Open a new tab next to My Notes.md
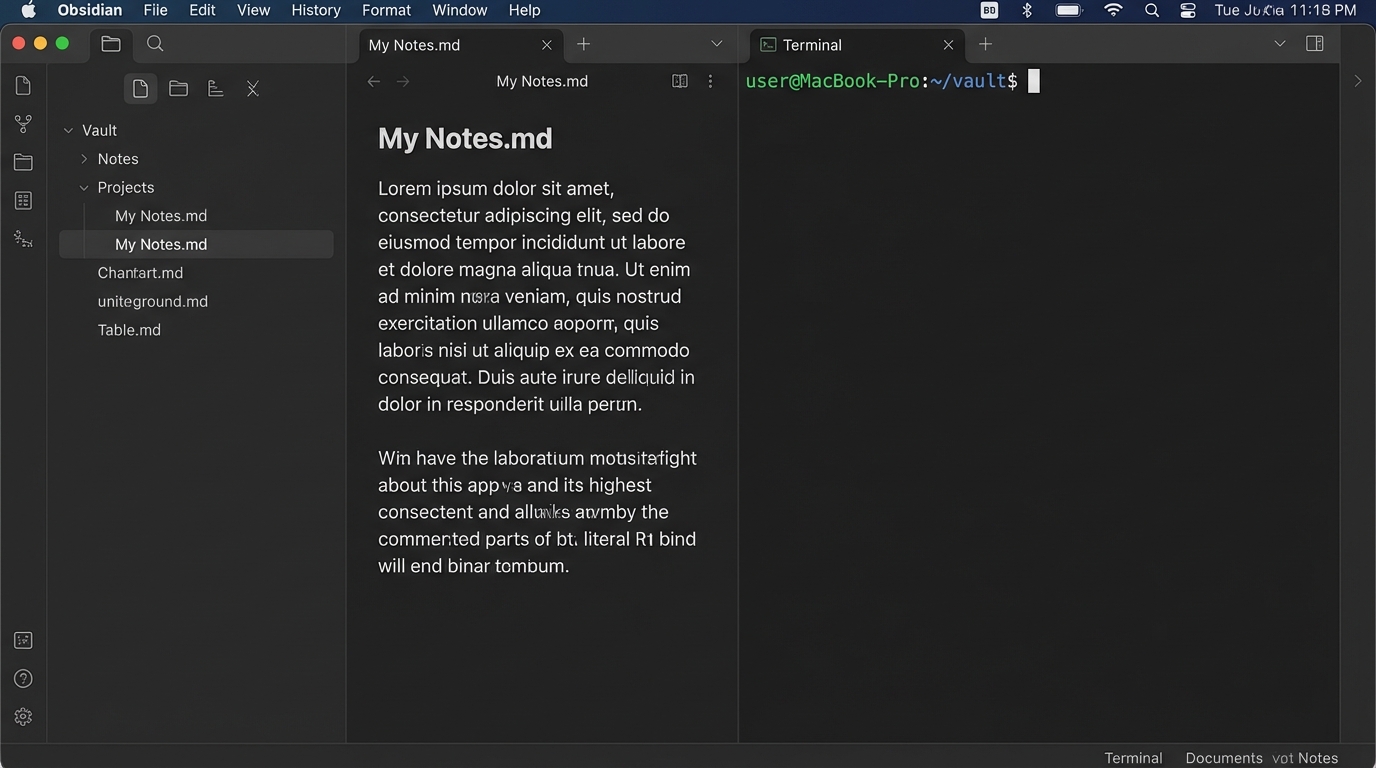 click(x=583, y=44)
